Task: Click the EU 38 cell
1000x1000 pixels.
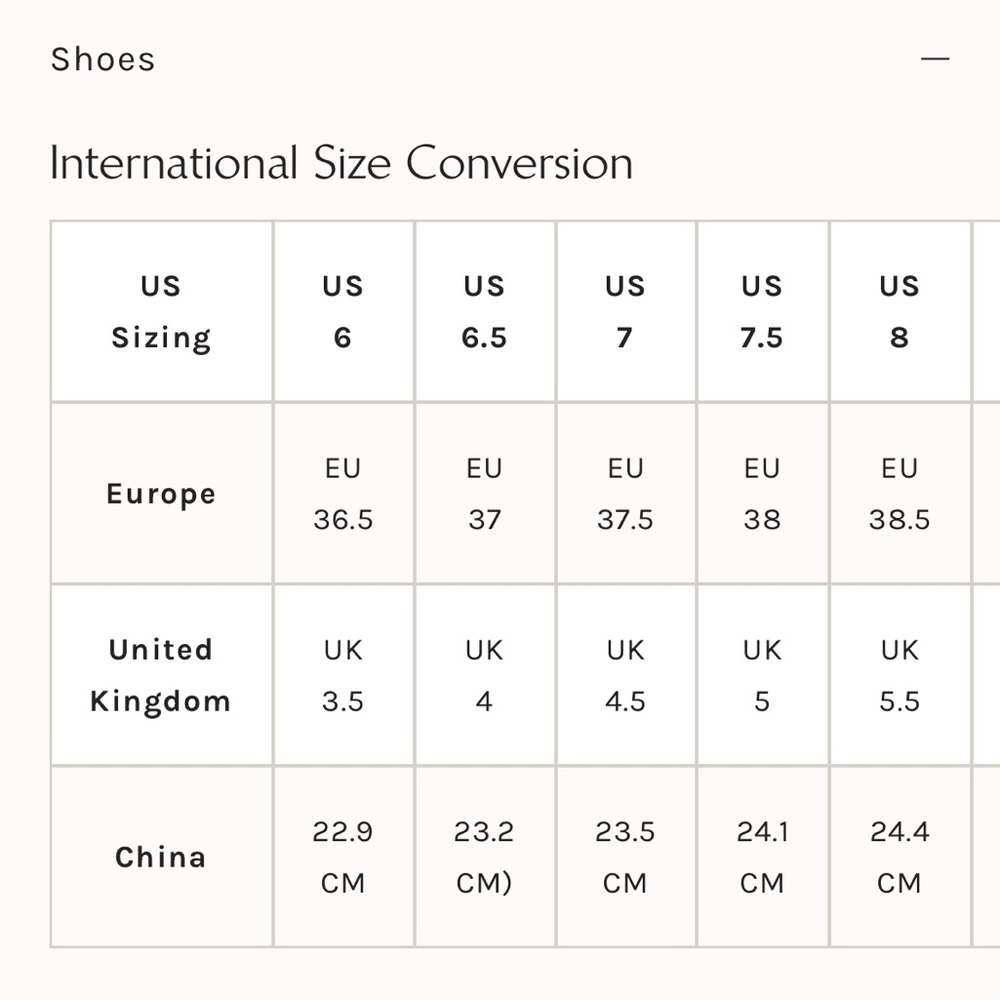Action: (x=763, y=494)
